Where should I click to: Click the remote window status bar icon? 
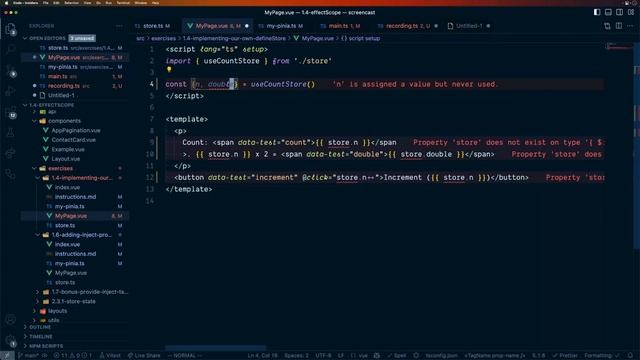click(7, 356)
